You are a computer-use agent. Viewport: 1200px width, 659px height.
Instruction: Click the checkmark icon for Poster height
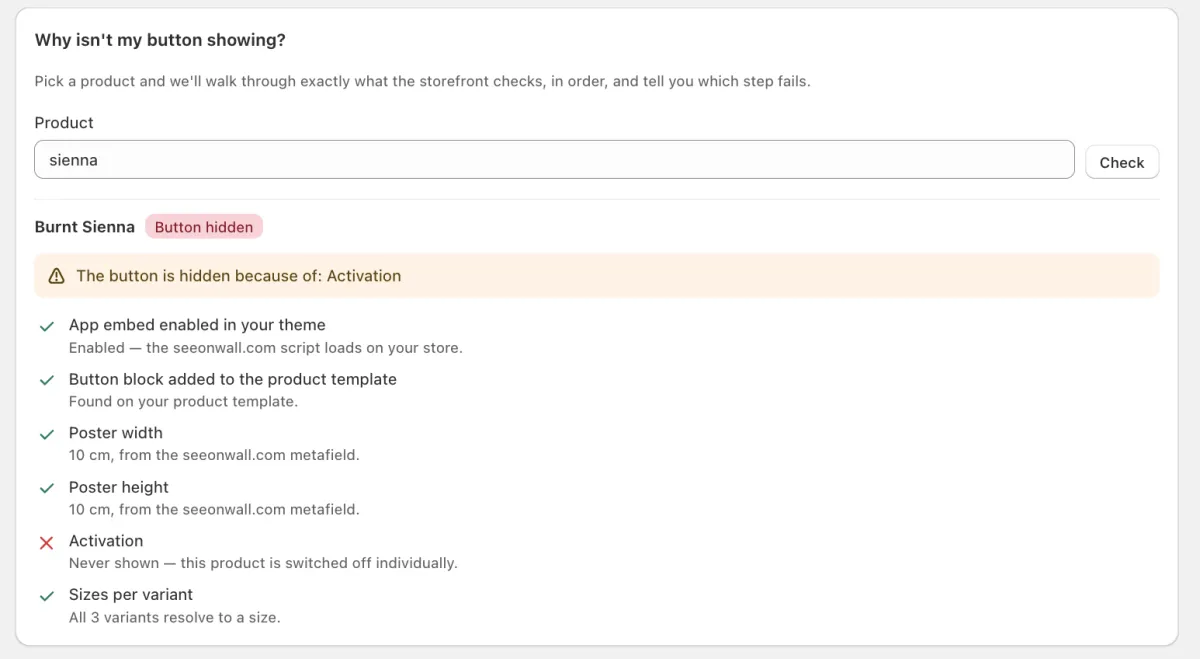tap(46, 488)
